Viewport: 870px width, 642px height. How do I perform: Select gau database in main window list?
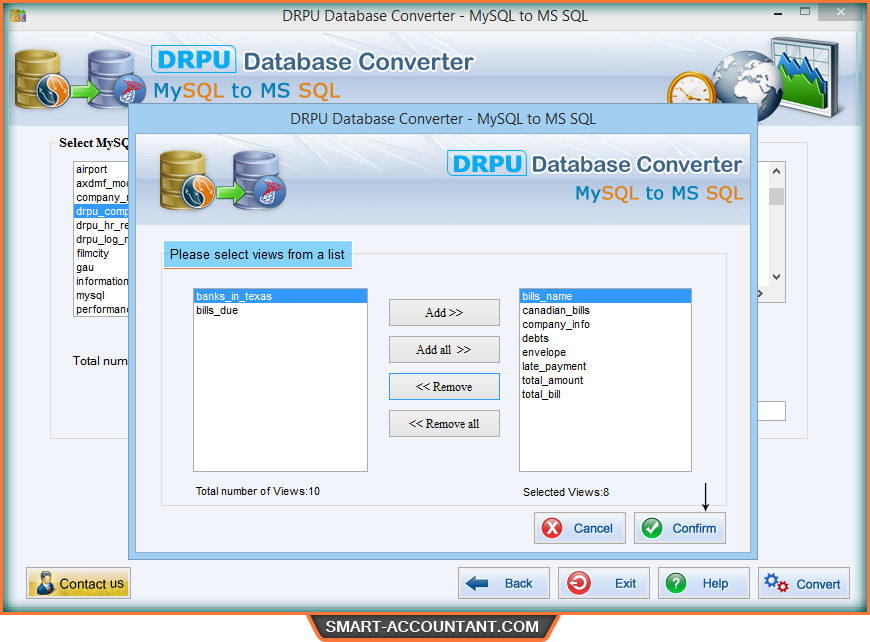101,267
